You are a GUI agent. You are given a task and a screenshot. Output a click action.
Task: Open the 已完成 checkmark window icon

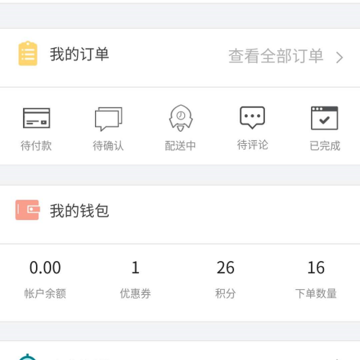click(324, 118)
